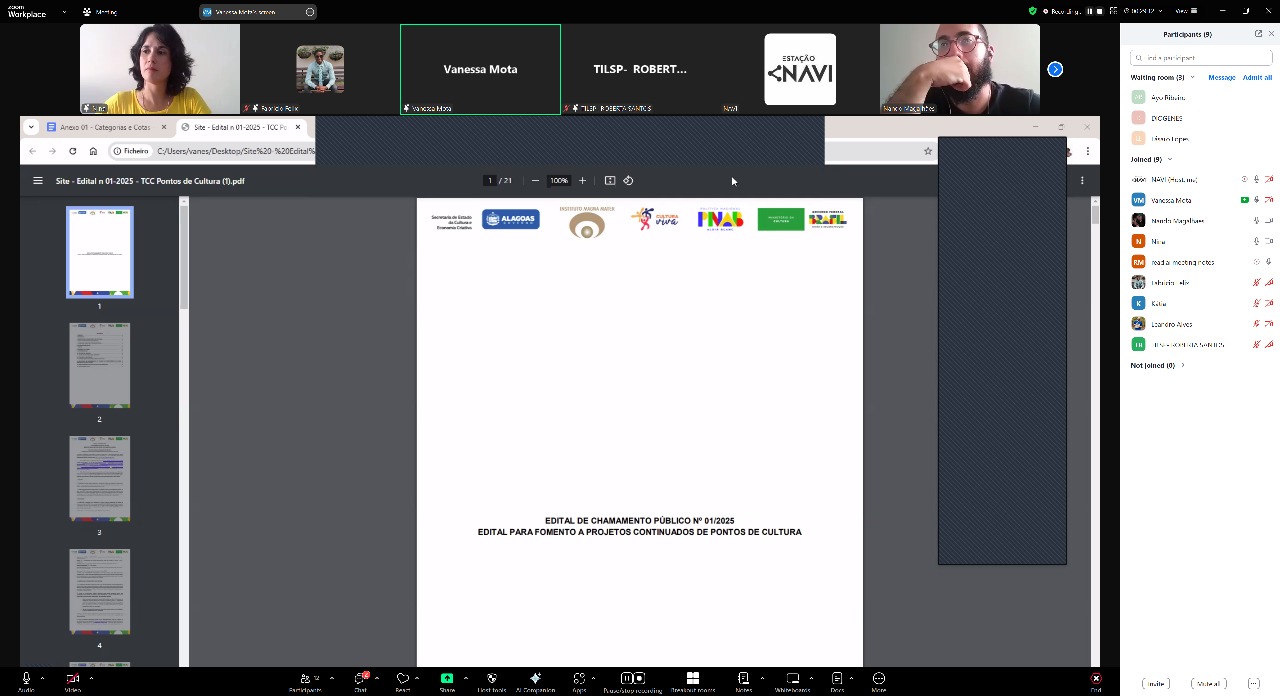Expand the Not joined section

tap(1183, 365)
